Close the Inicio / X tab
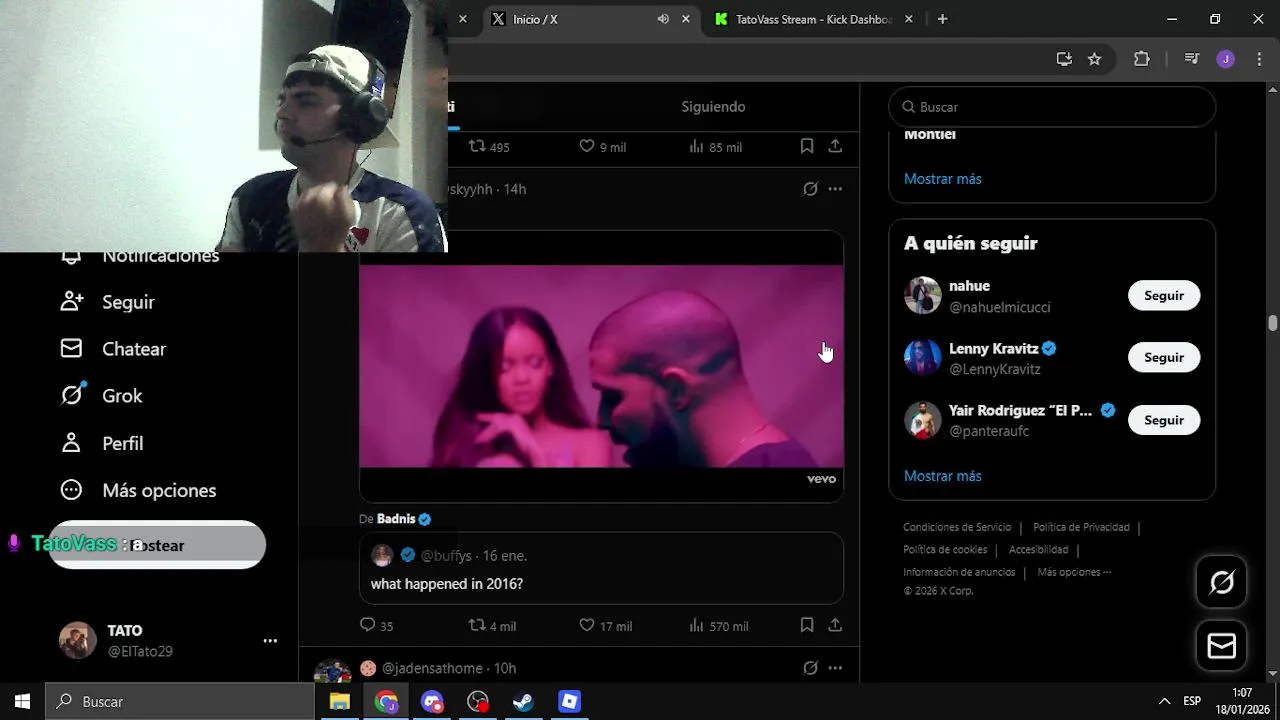1280x720 pixels. click(686, 19)
